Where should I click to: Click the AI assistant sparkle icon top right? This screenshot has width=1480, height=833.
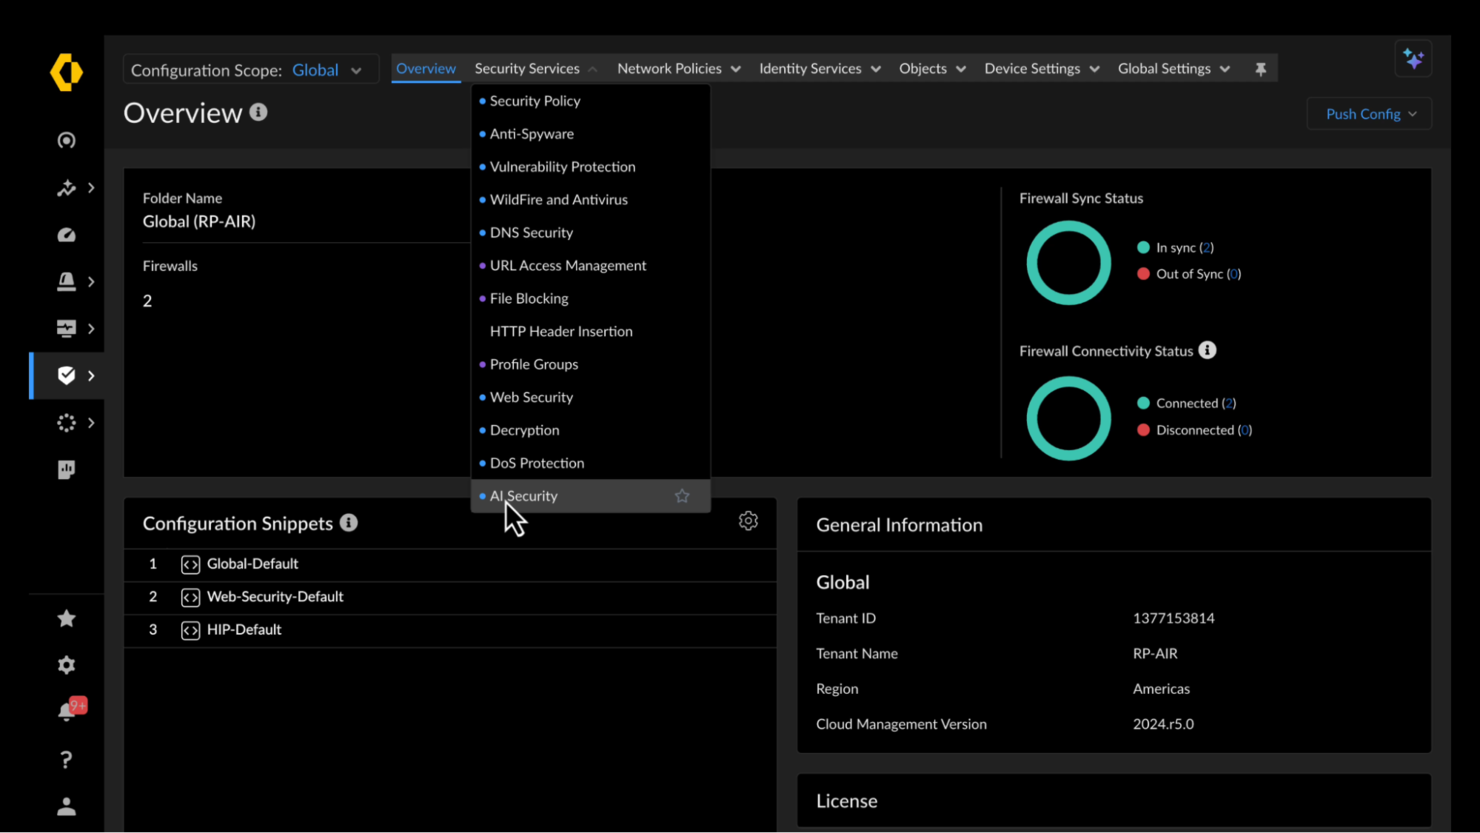click(x=1413, y=59)
